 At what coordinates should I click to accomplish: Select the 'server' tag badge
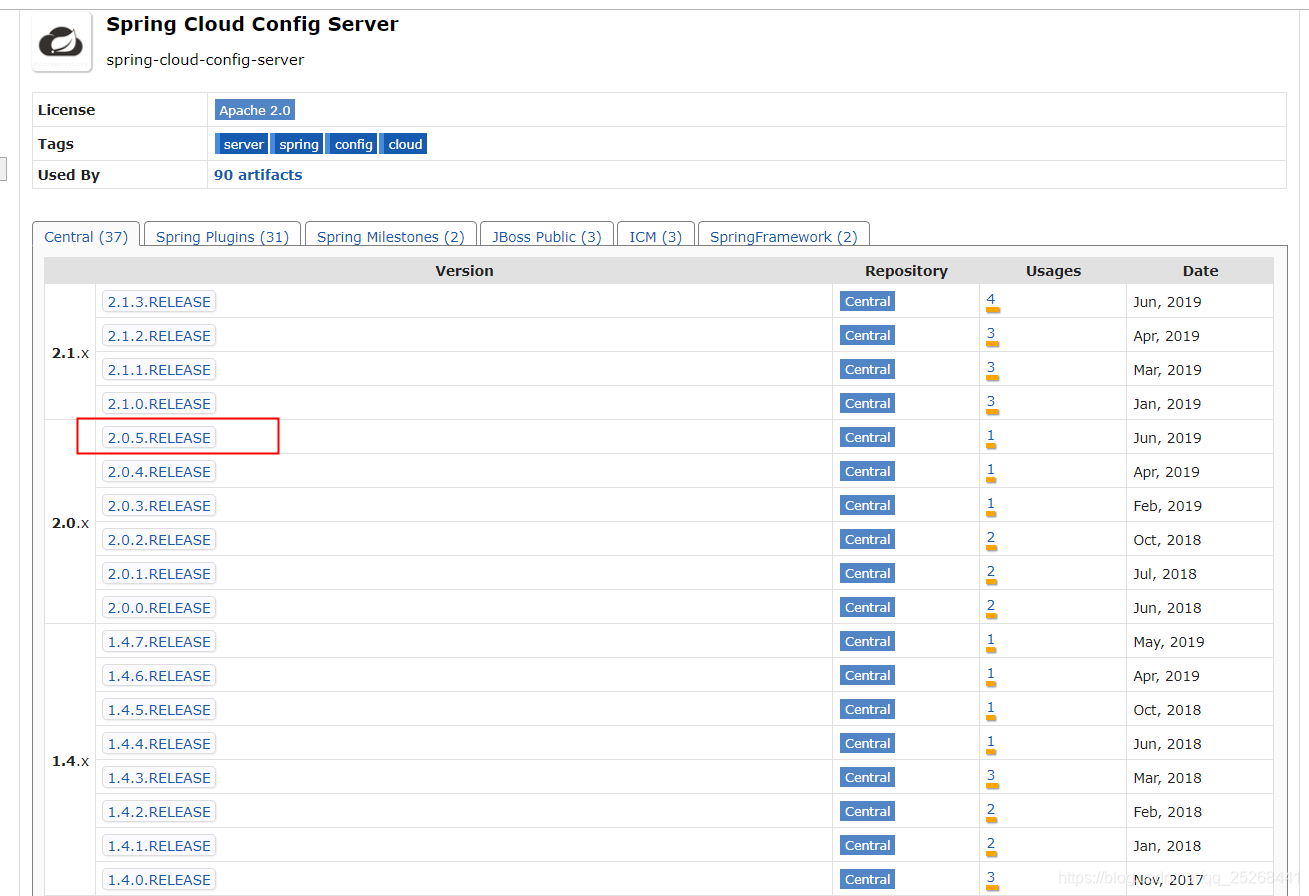click(x=241, y=143)
